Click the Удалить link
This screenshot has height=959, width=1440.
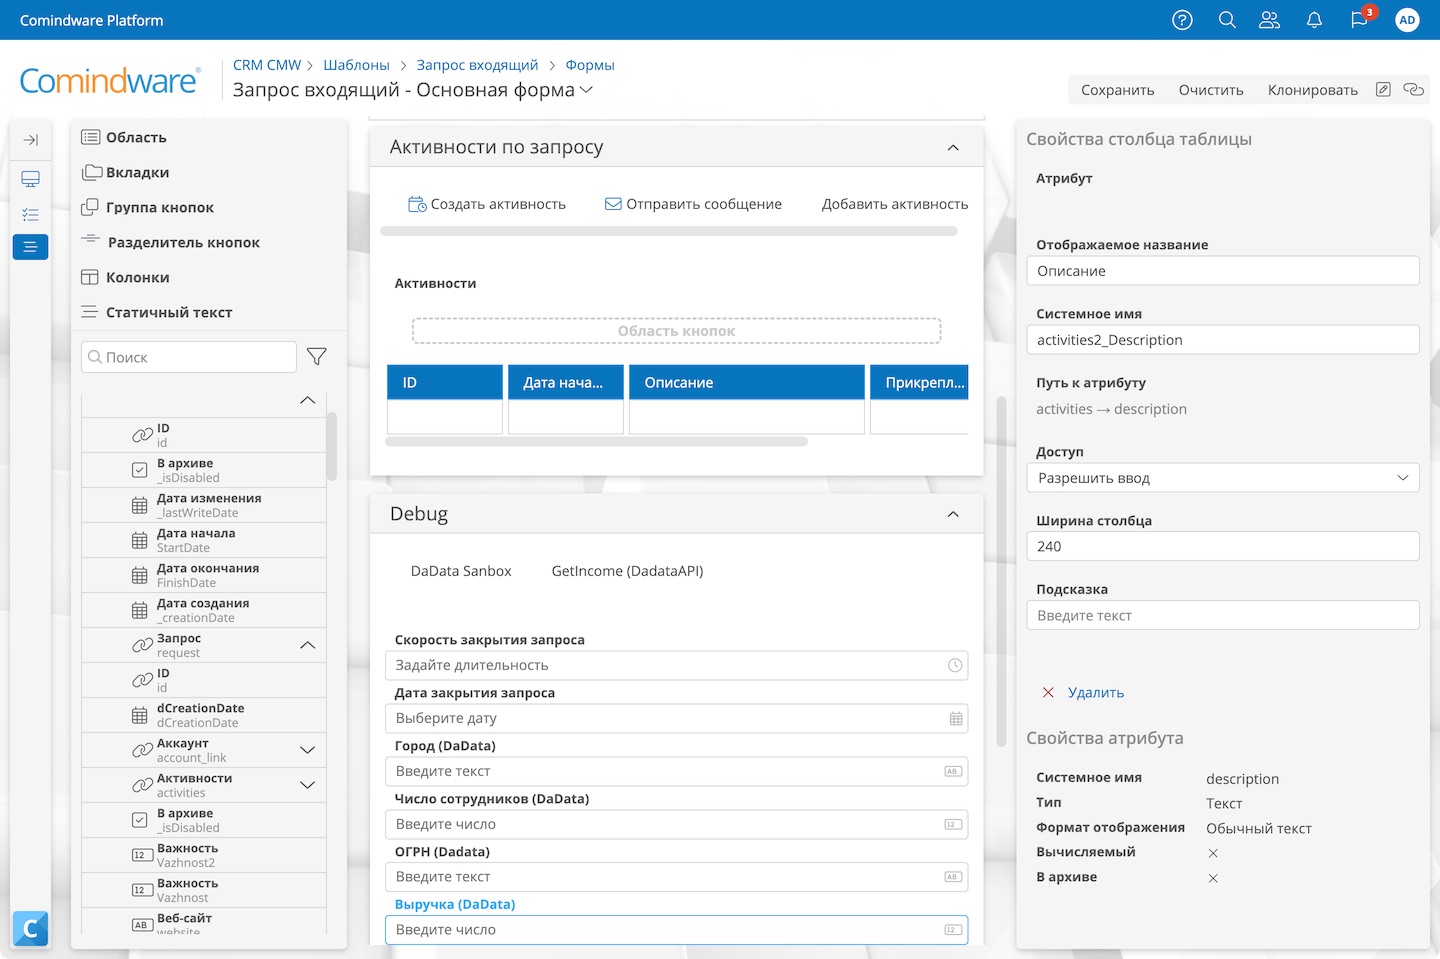coord(1096,692)
